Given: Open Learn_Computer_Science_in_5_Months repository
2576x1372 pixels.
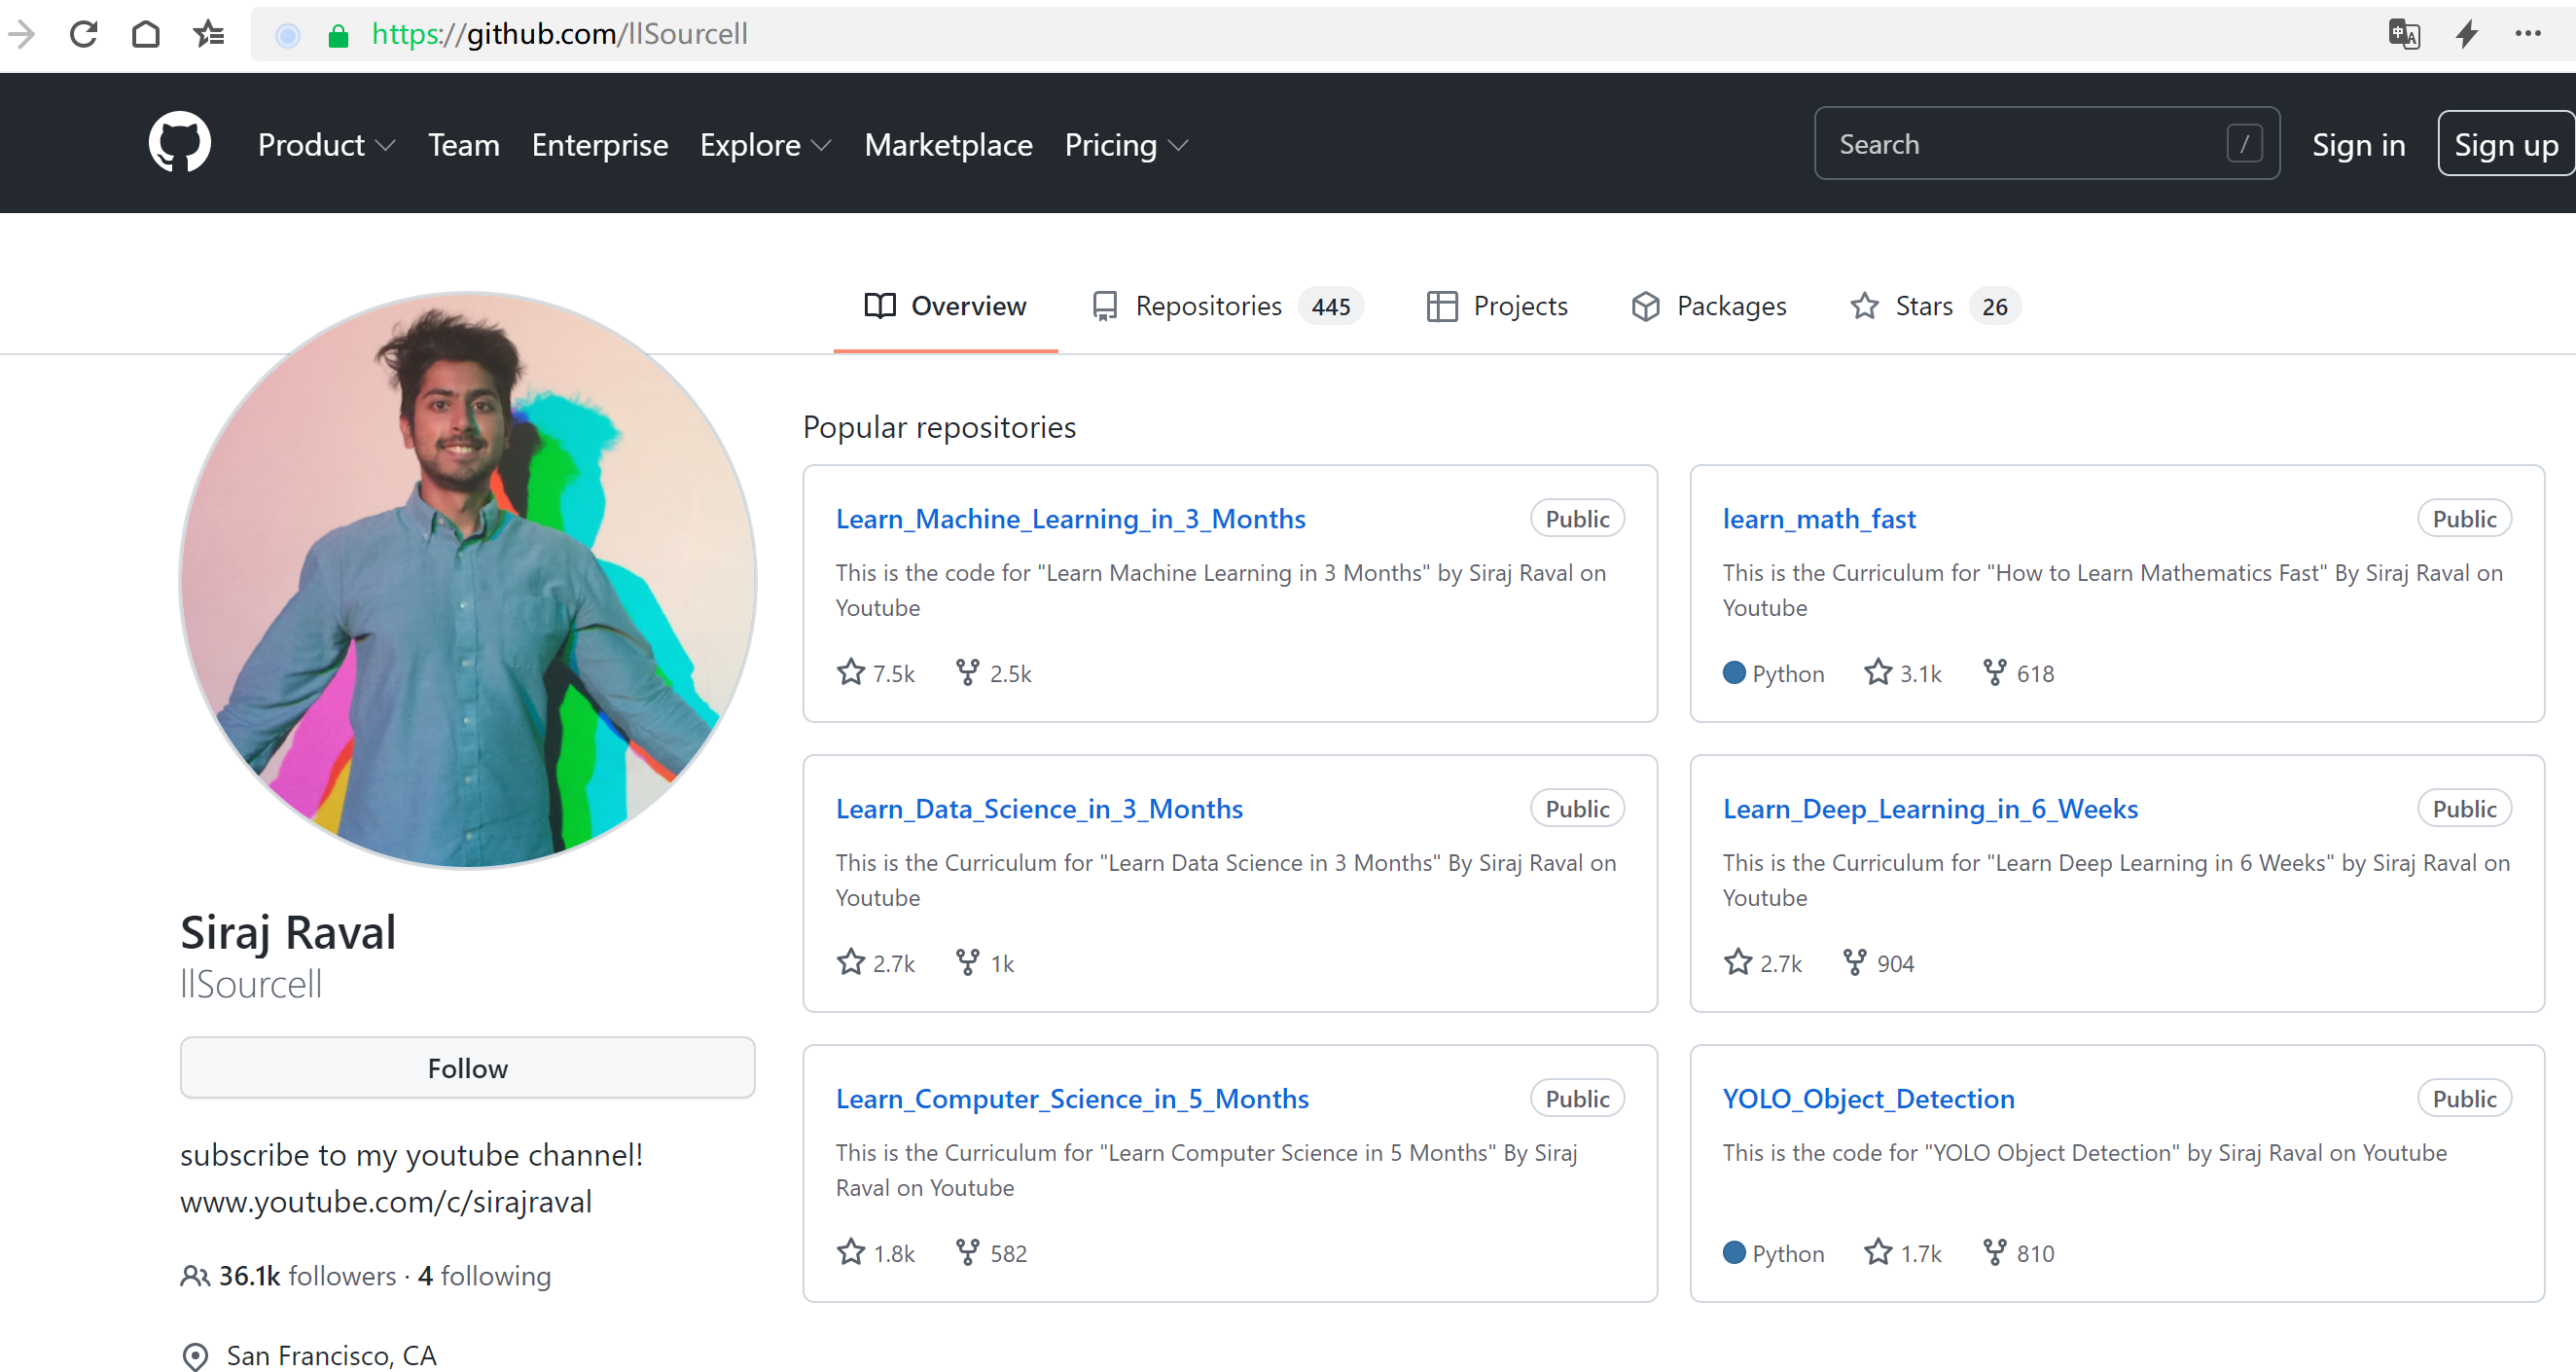Looking at the screenshot, I should (1072, 1099).
